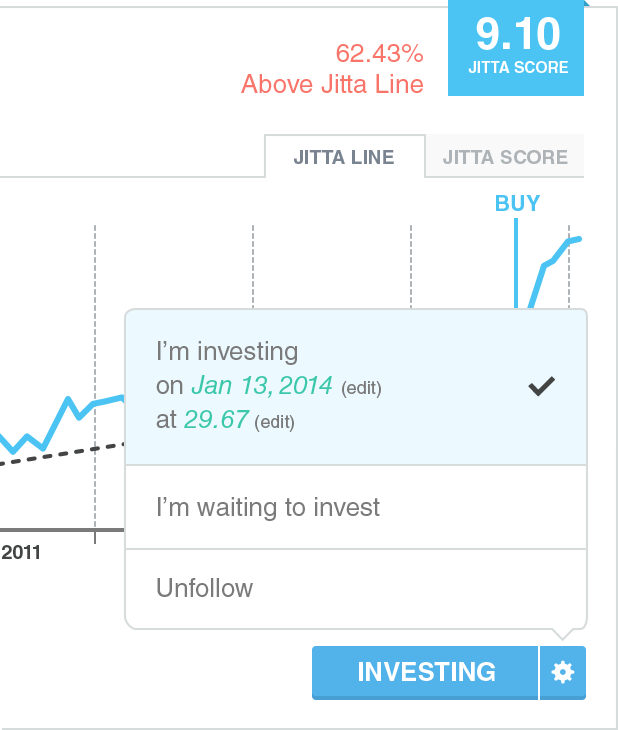This screenshot has height=730, width=618.
Task: Click the 62.43% Above Jitta Line text
Action: (x=333, y=69)
